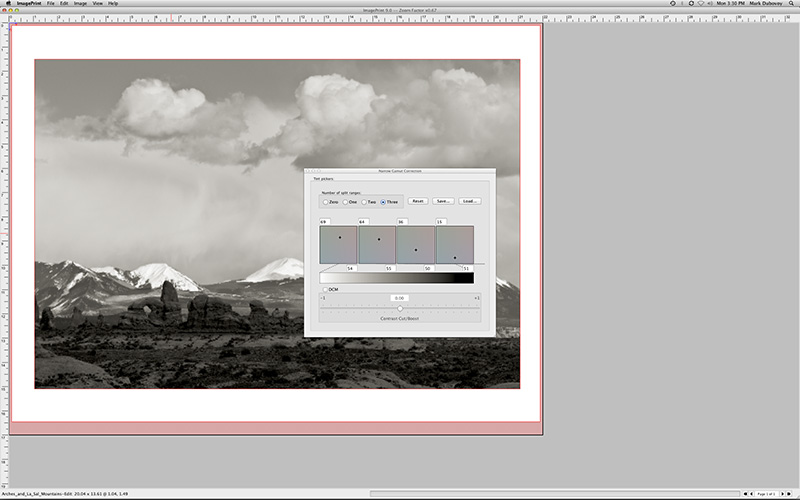
Task: Click the tint value field showing 15
Action: [441, 222]
